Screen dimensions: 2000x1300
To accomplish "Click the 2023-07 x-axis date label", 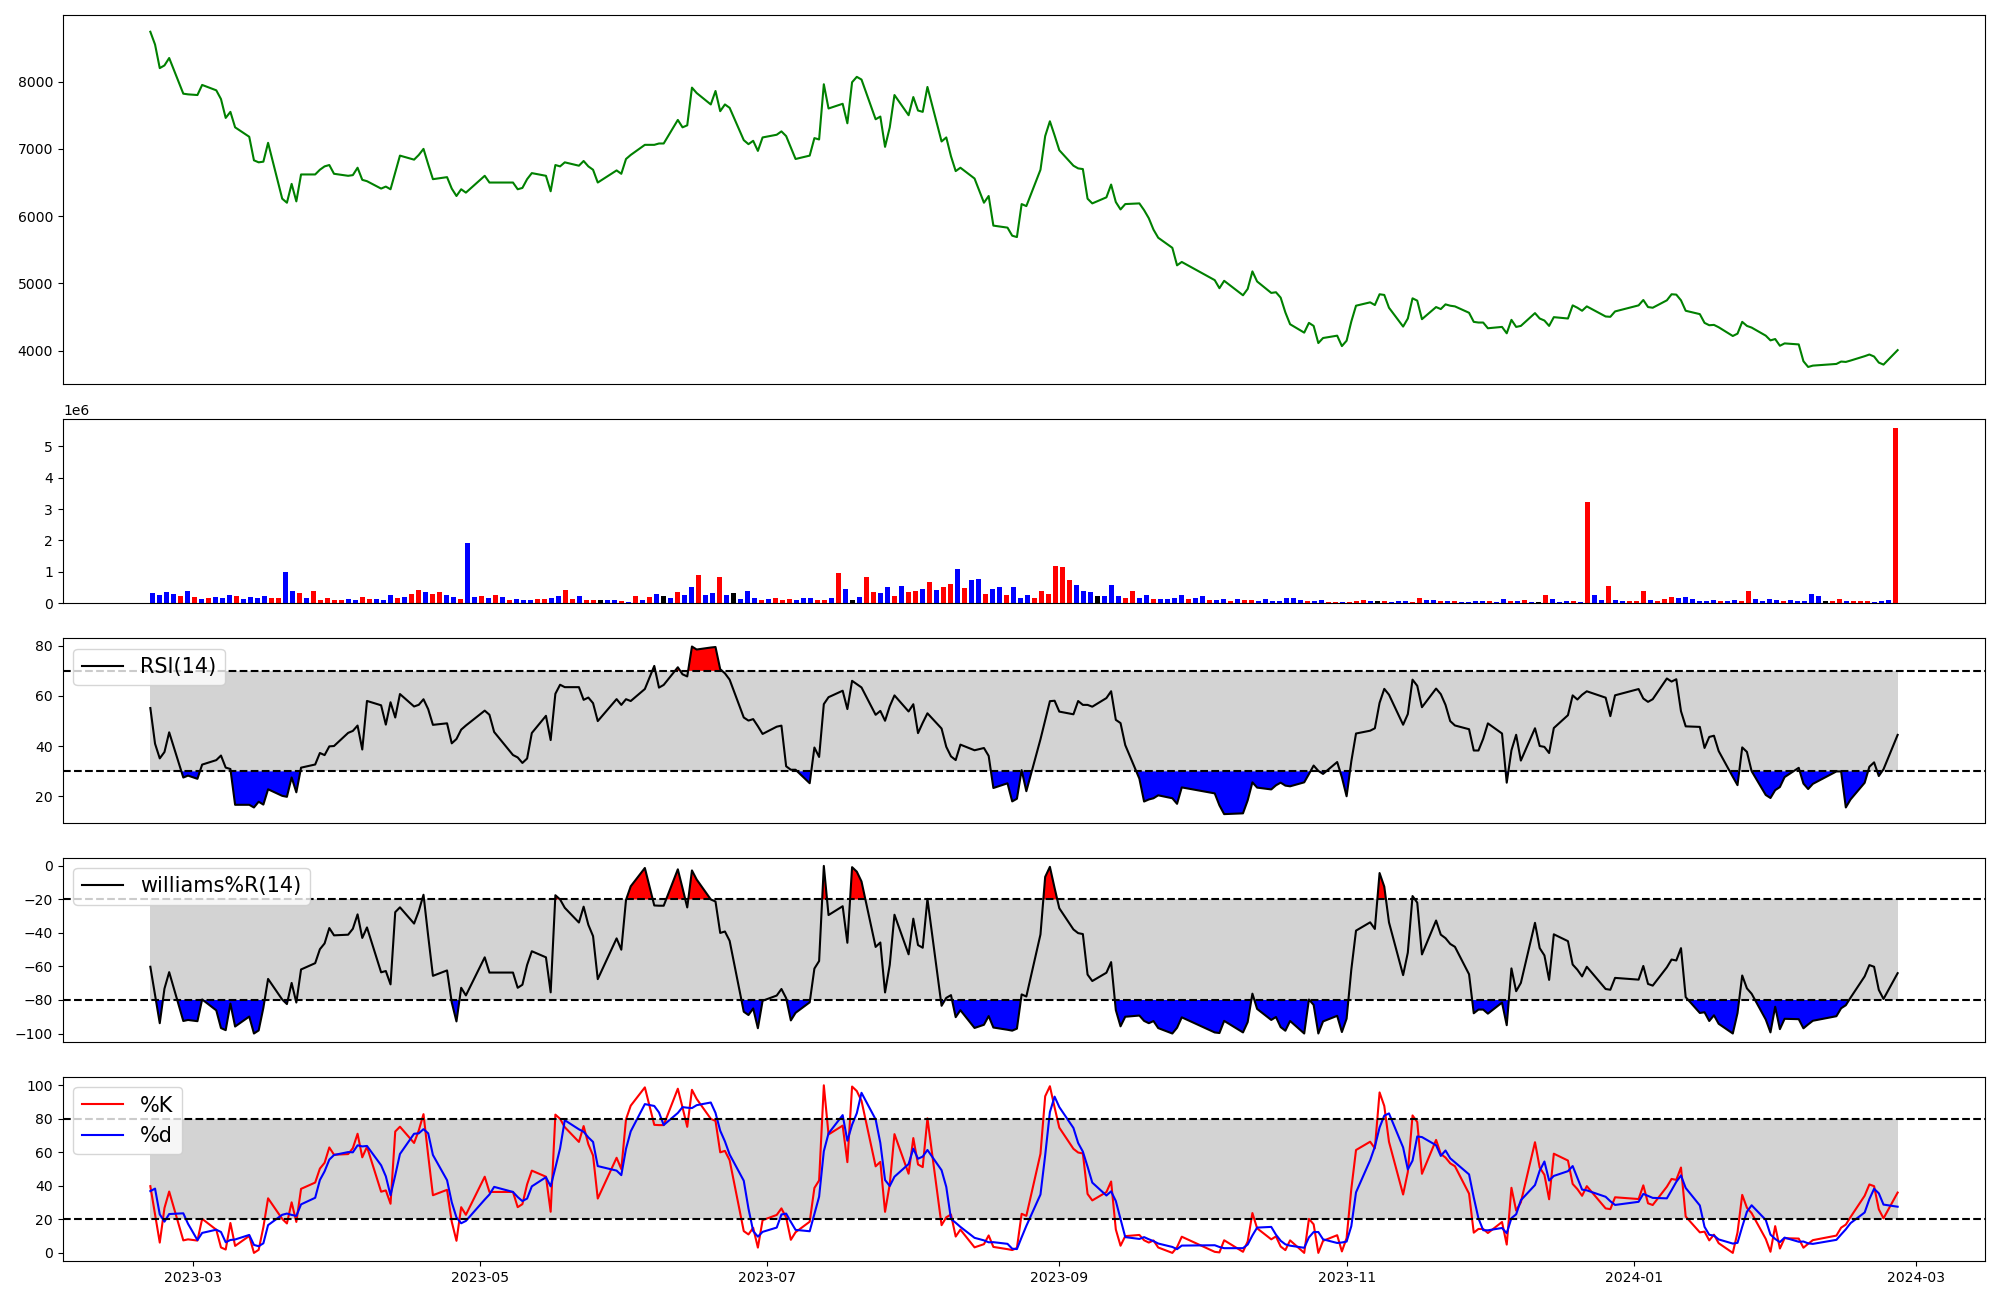I will (x=767, y=1277).
